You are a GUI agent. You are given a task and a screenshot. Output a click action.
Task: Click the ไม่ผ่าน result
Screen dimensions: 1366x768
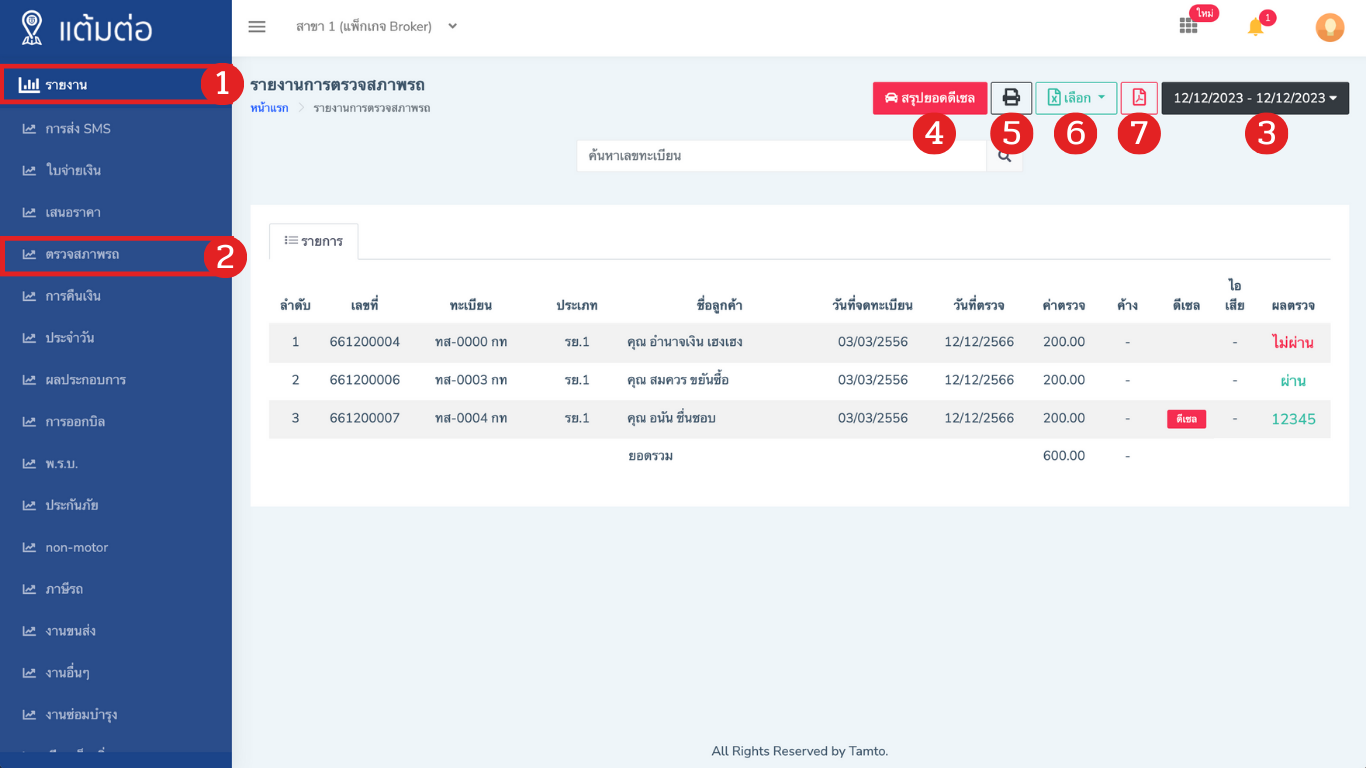(1293, 343)
